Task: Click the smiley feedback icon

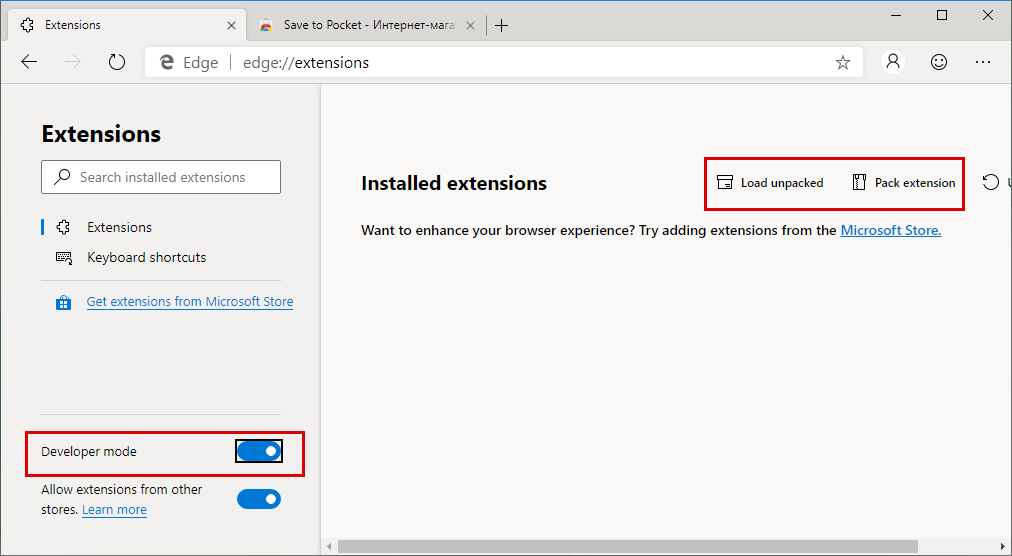Action: pyautogui.click(x=938, y=62)
